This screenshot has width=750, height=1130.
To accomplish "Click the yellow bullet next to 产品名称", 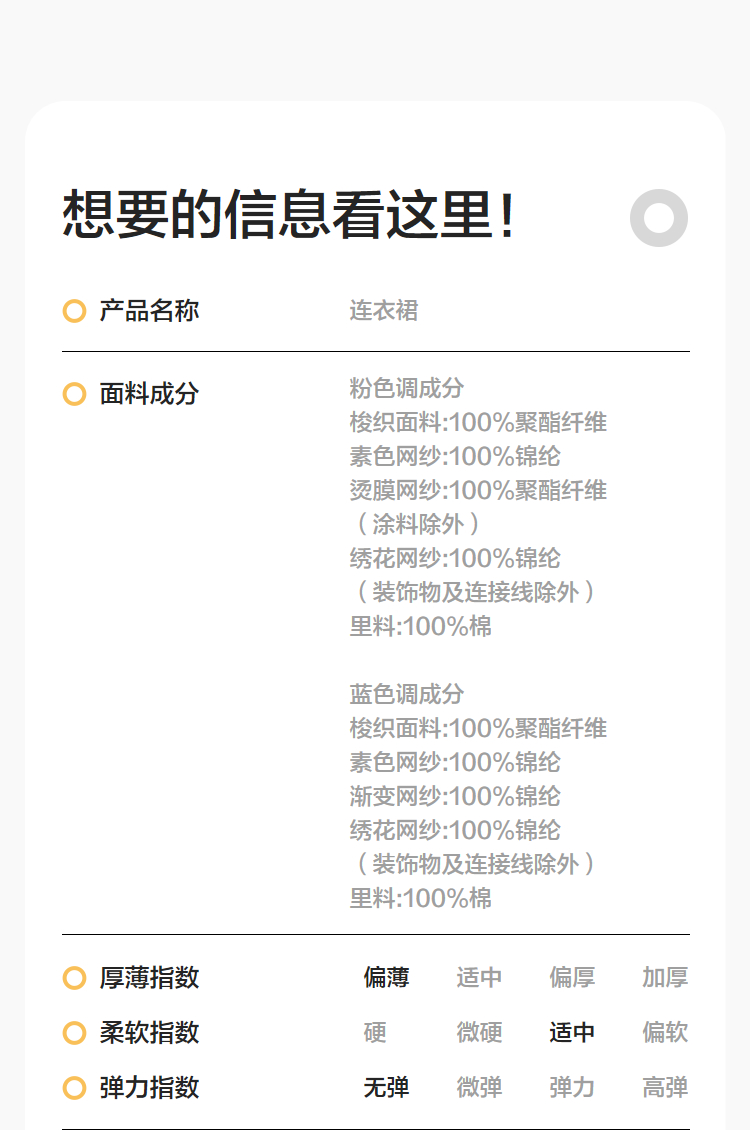I will tap(74, 311).
